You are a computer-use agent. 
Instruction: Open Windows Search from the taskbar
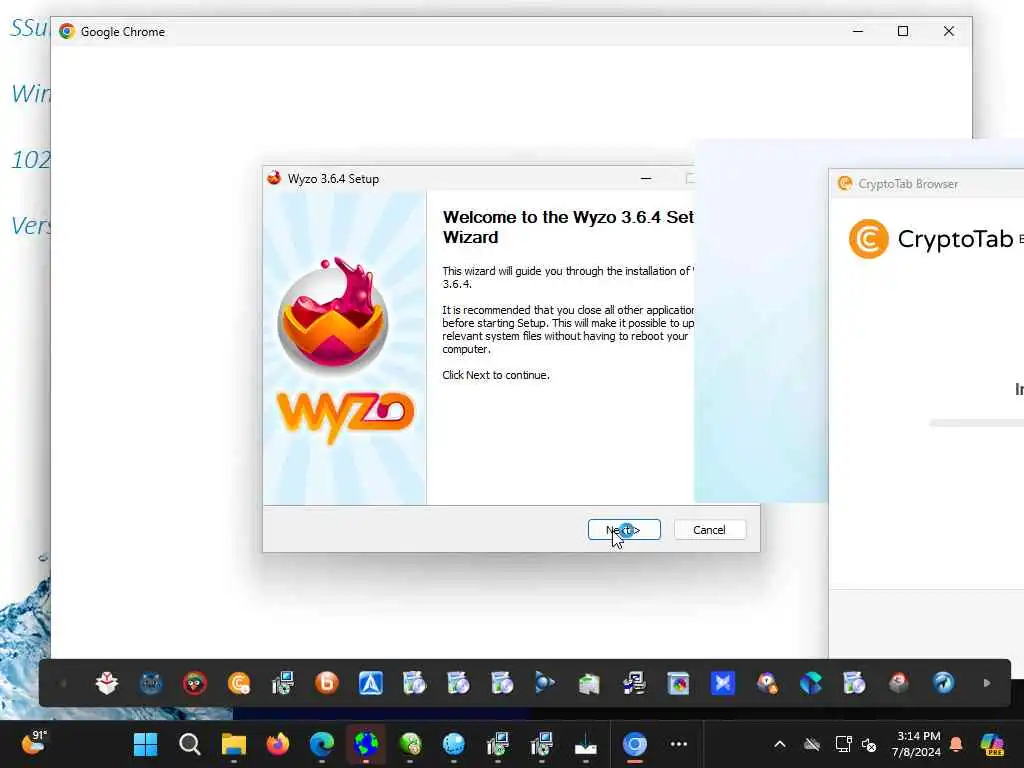tap(189, 744)
